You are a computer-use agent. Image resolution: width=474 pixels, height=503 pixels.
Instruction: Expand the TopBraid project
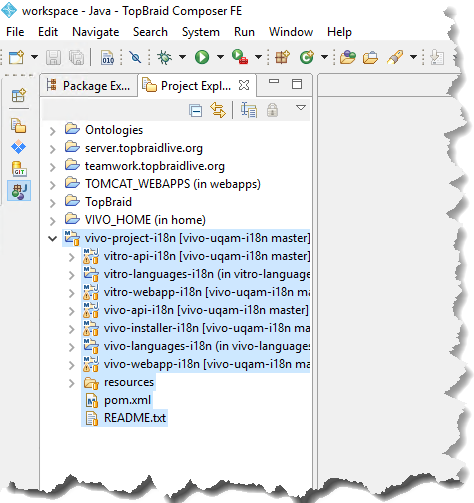pos(52,203)
